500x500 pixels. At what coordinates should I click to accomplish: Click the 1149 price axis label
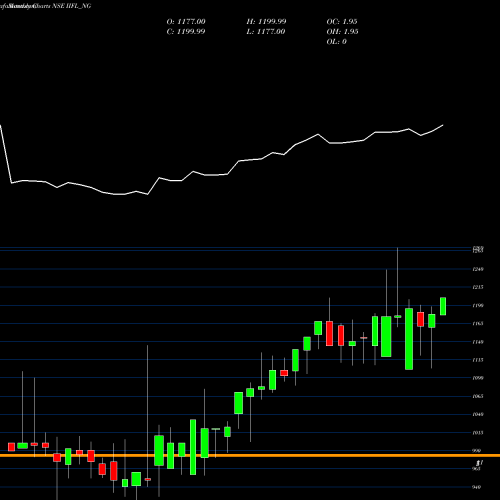[x=478, y=342]
